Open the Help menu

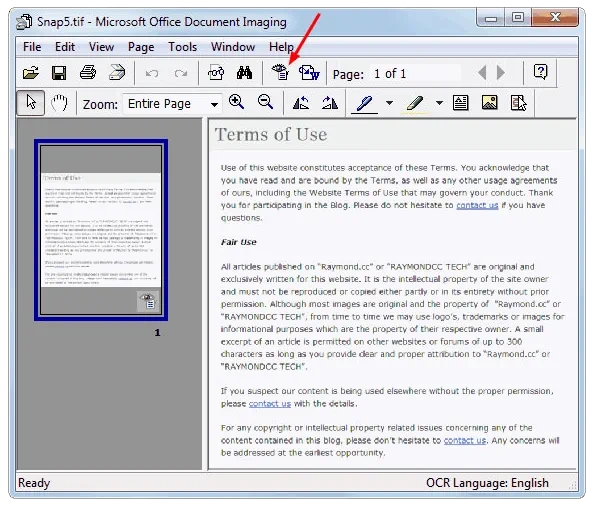pos(281,47)
